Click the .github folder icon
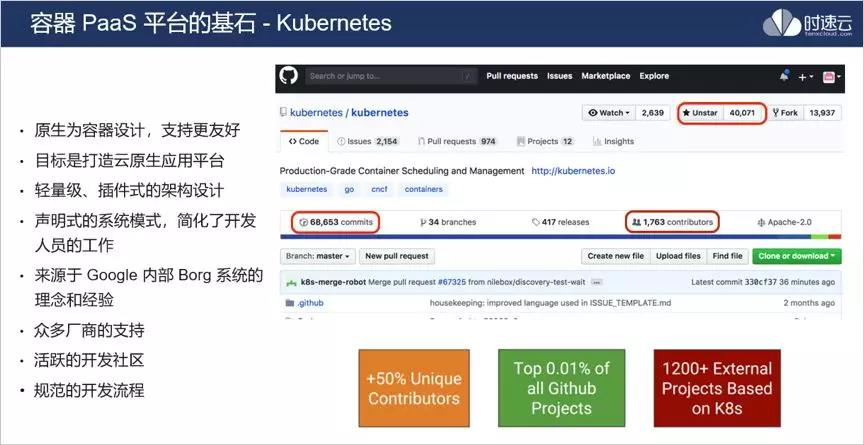Screen dimensions: 864x445 [290, 303]
